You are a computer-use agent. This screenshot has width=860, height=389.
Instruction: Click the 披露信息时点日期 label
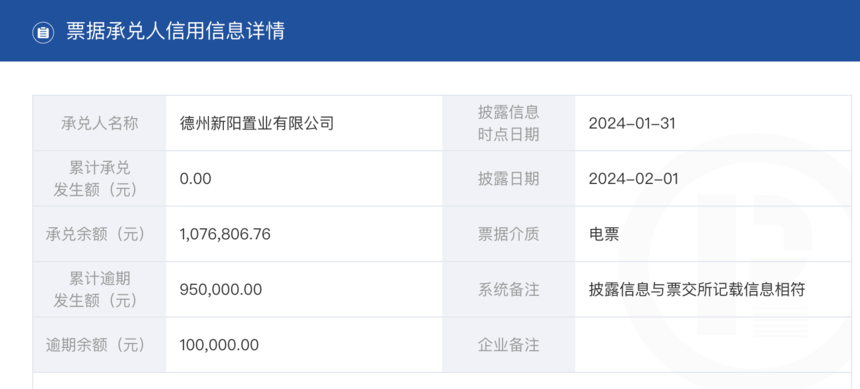(x=508, y=123)
